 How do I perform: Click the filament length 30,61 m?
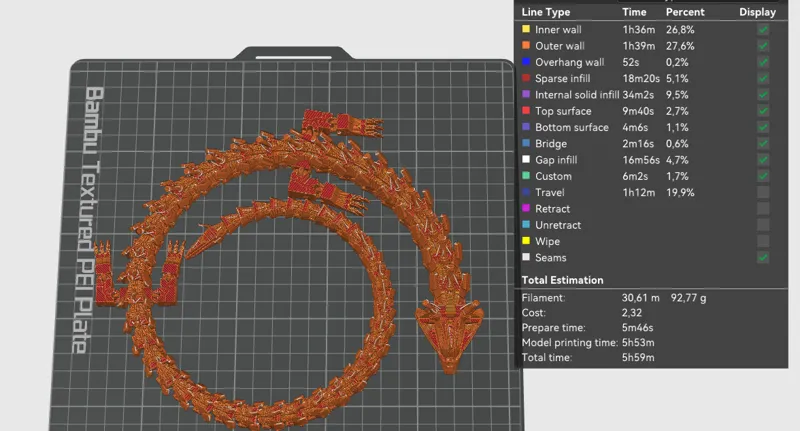(x=640, y=298)
